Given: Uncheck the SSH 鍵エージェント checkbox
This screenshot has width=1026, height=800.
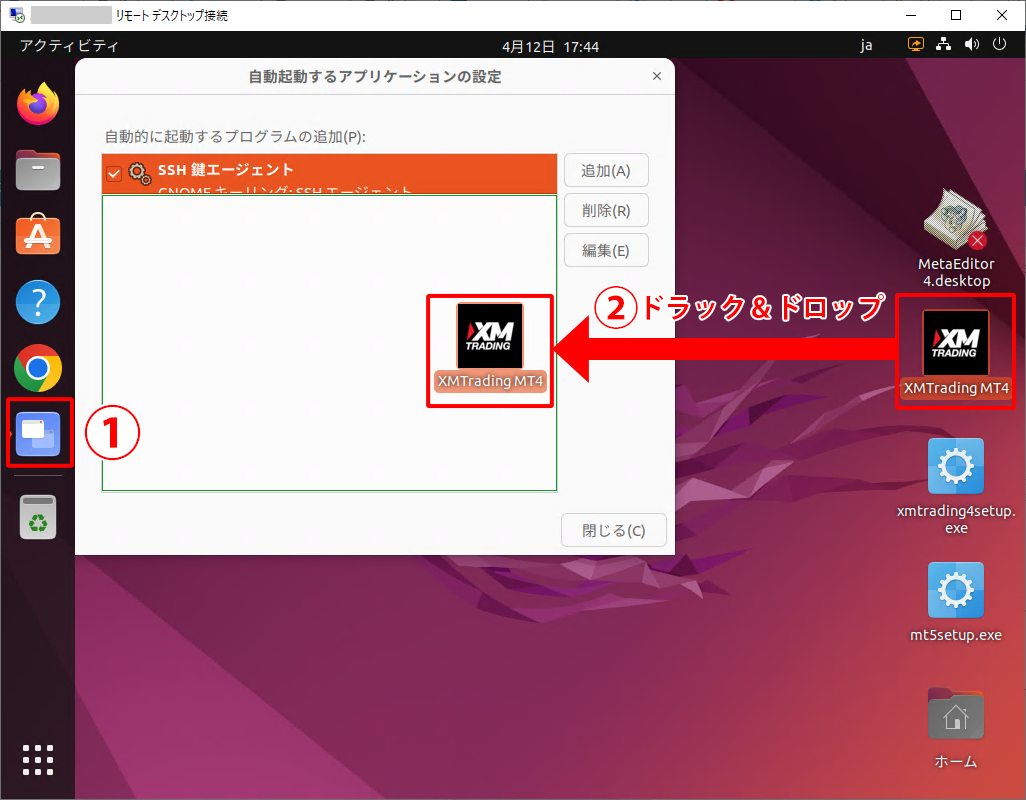Looking at the screenshot, I should coord(114,174).
